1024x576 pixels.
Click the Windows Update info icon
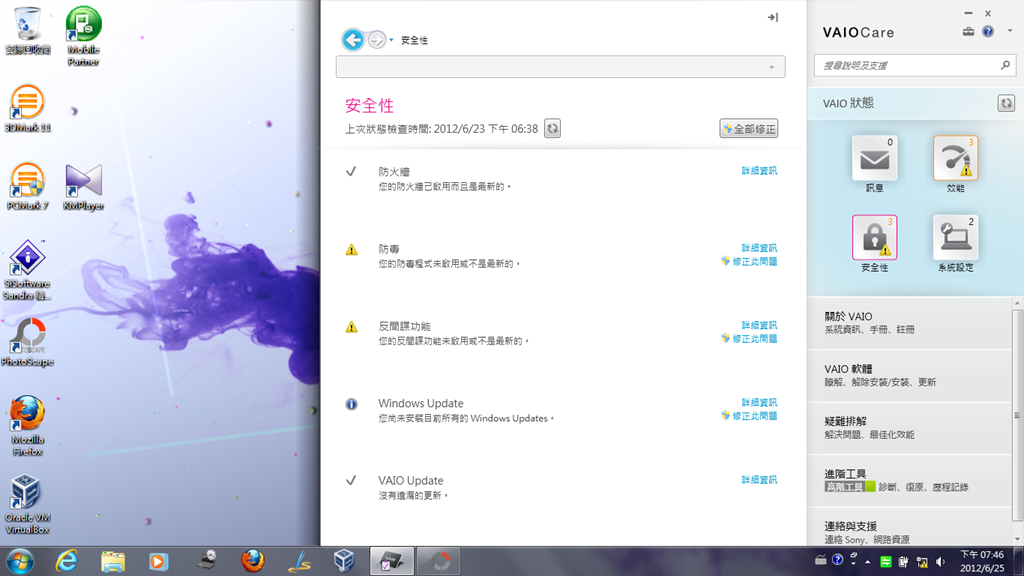[x=351, y=404]
